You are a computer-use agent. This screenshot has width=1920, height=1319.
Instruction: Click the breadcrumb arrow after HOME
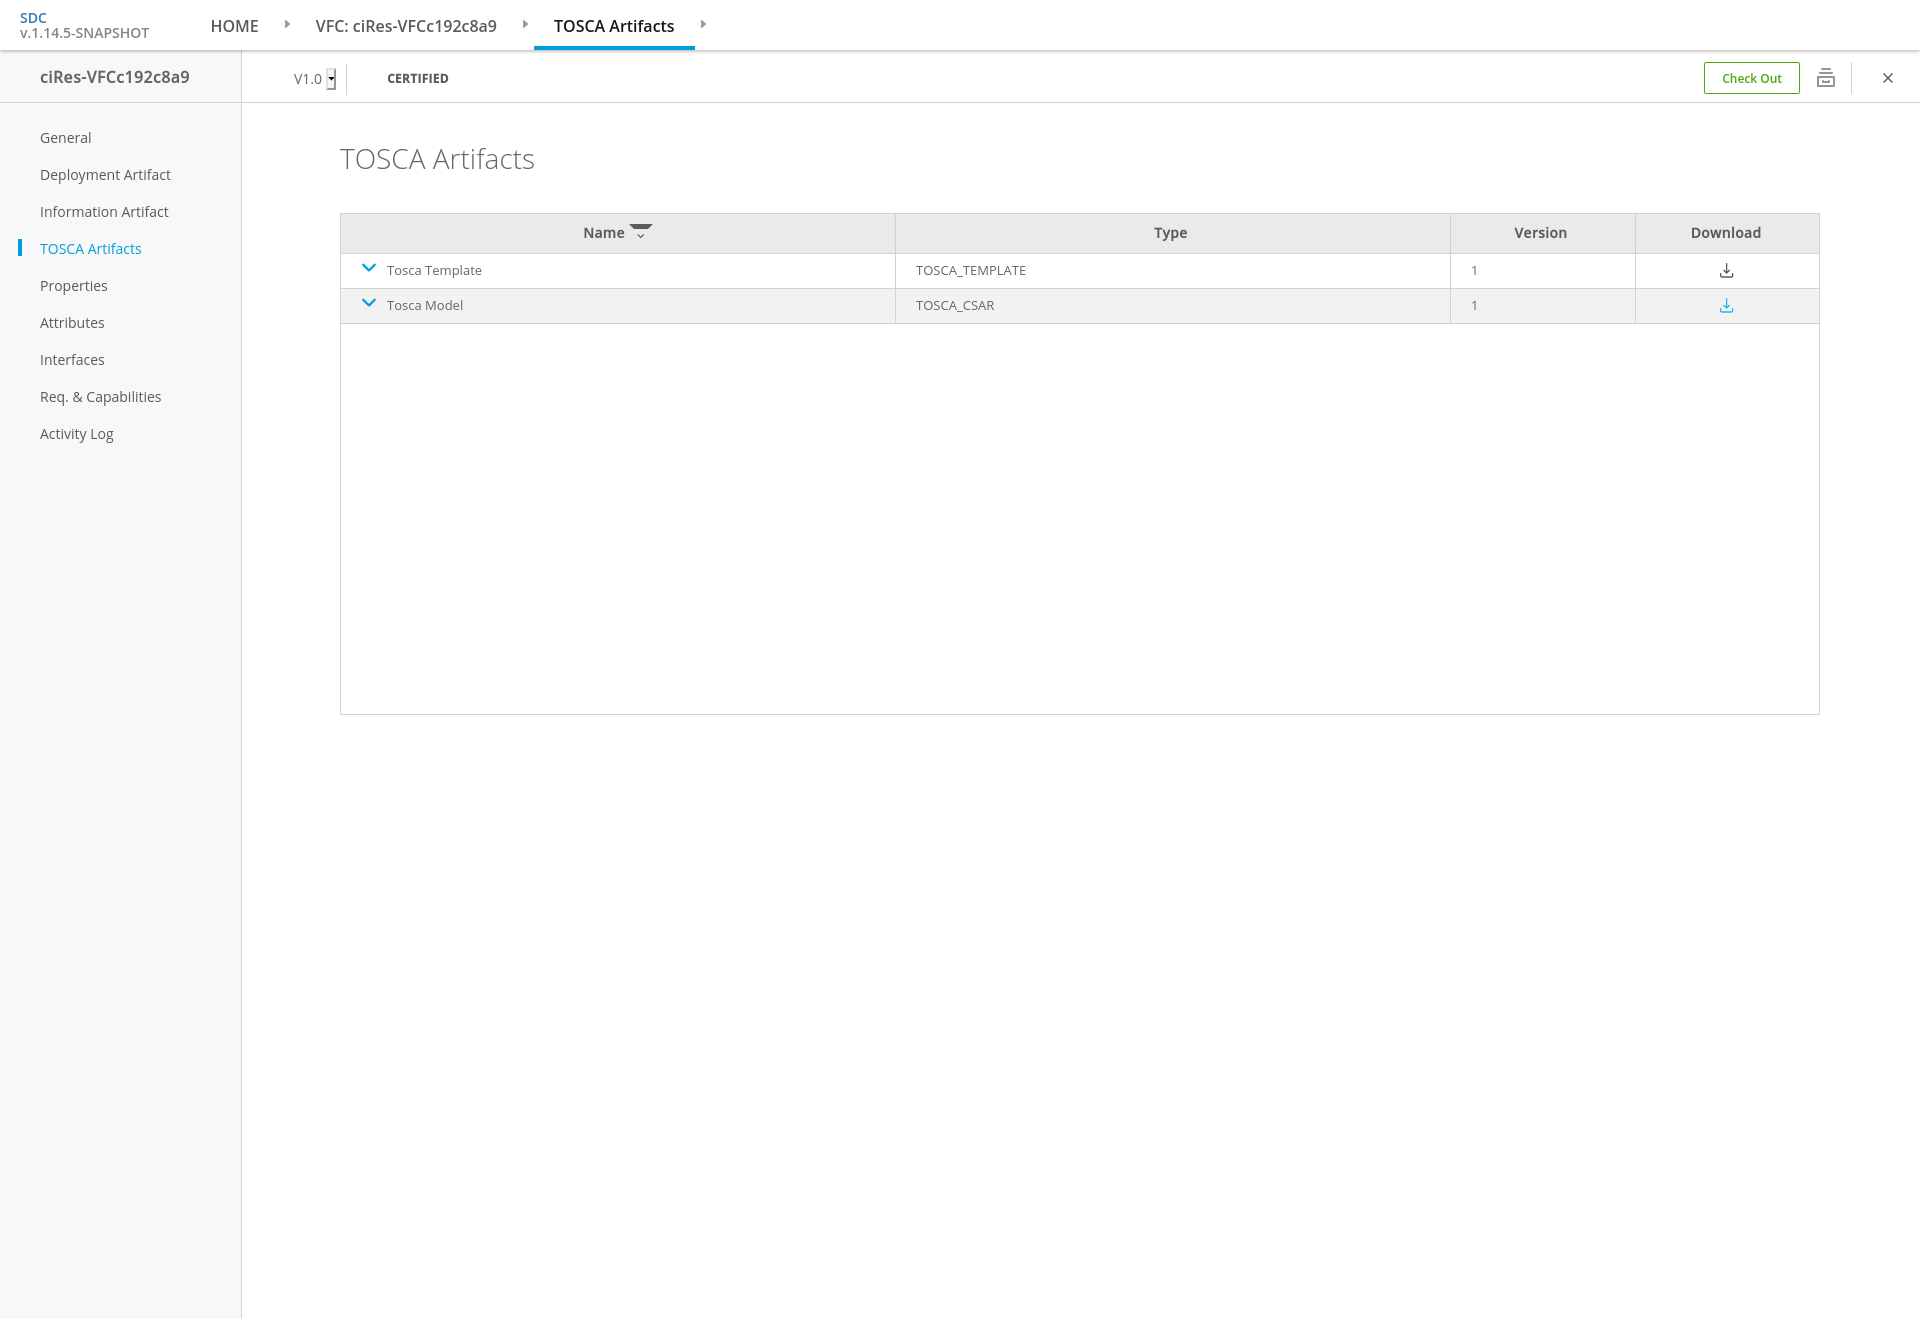coord(287,24)
